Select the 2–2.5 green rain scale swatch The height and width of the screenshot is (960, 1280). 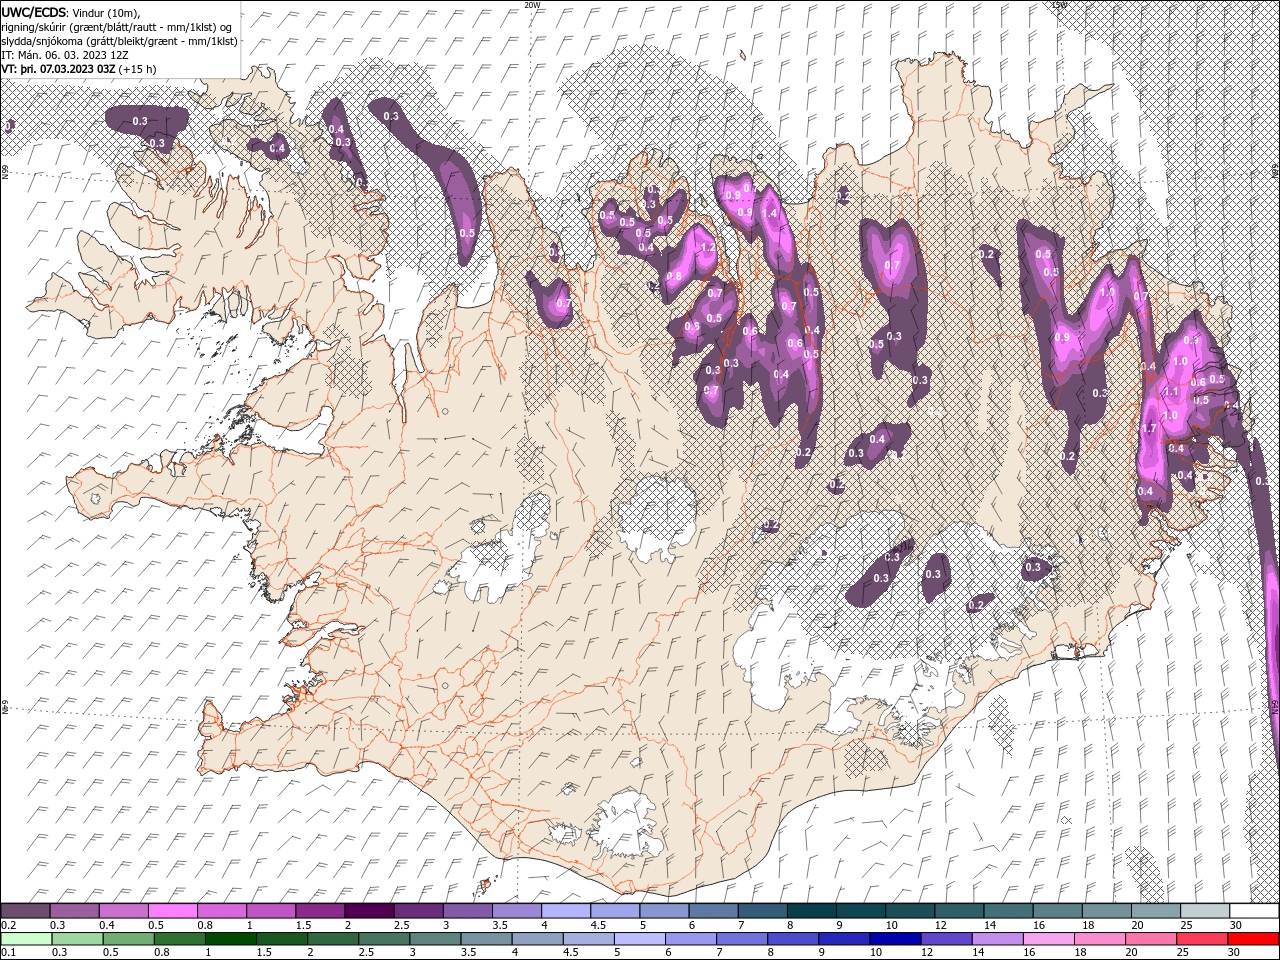pos(333,938)
